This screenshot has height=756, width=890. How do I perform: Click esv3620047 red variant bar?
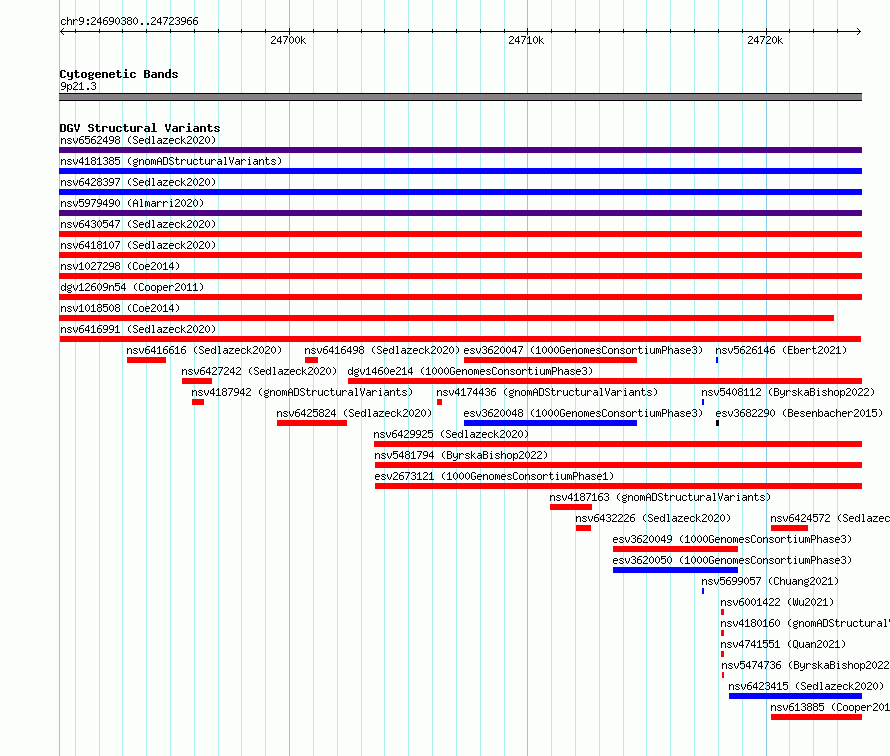[x=550, y=360]
